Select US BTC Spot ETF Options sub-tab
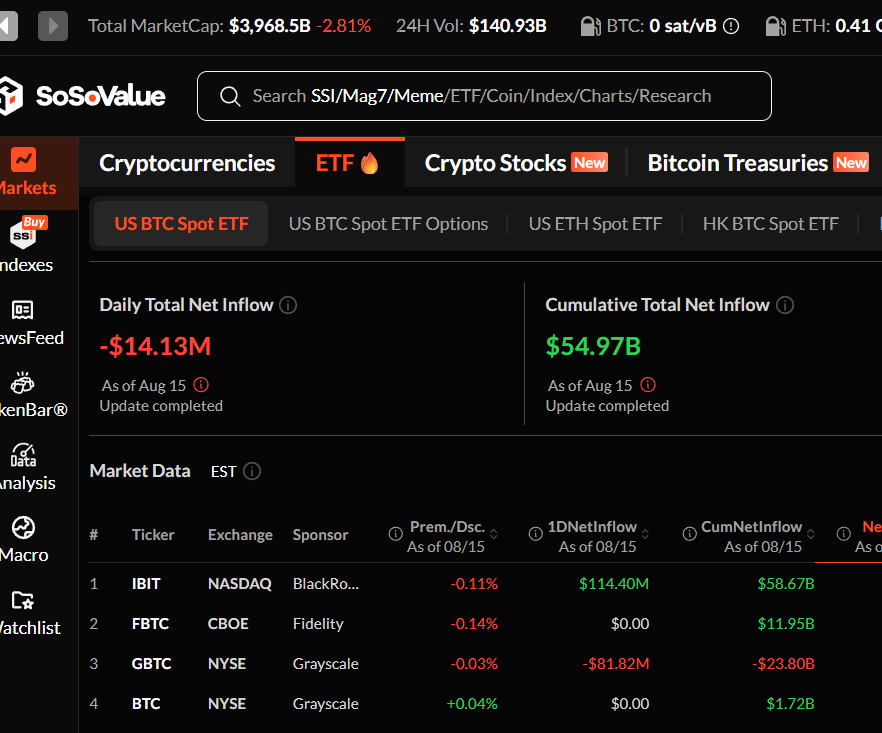This screenshot has height=733, width=882. pos(388,224)
